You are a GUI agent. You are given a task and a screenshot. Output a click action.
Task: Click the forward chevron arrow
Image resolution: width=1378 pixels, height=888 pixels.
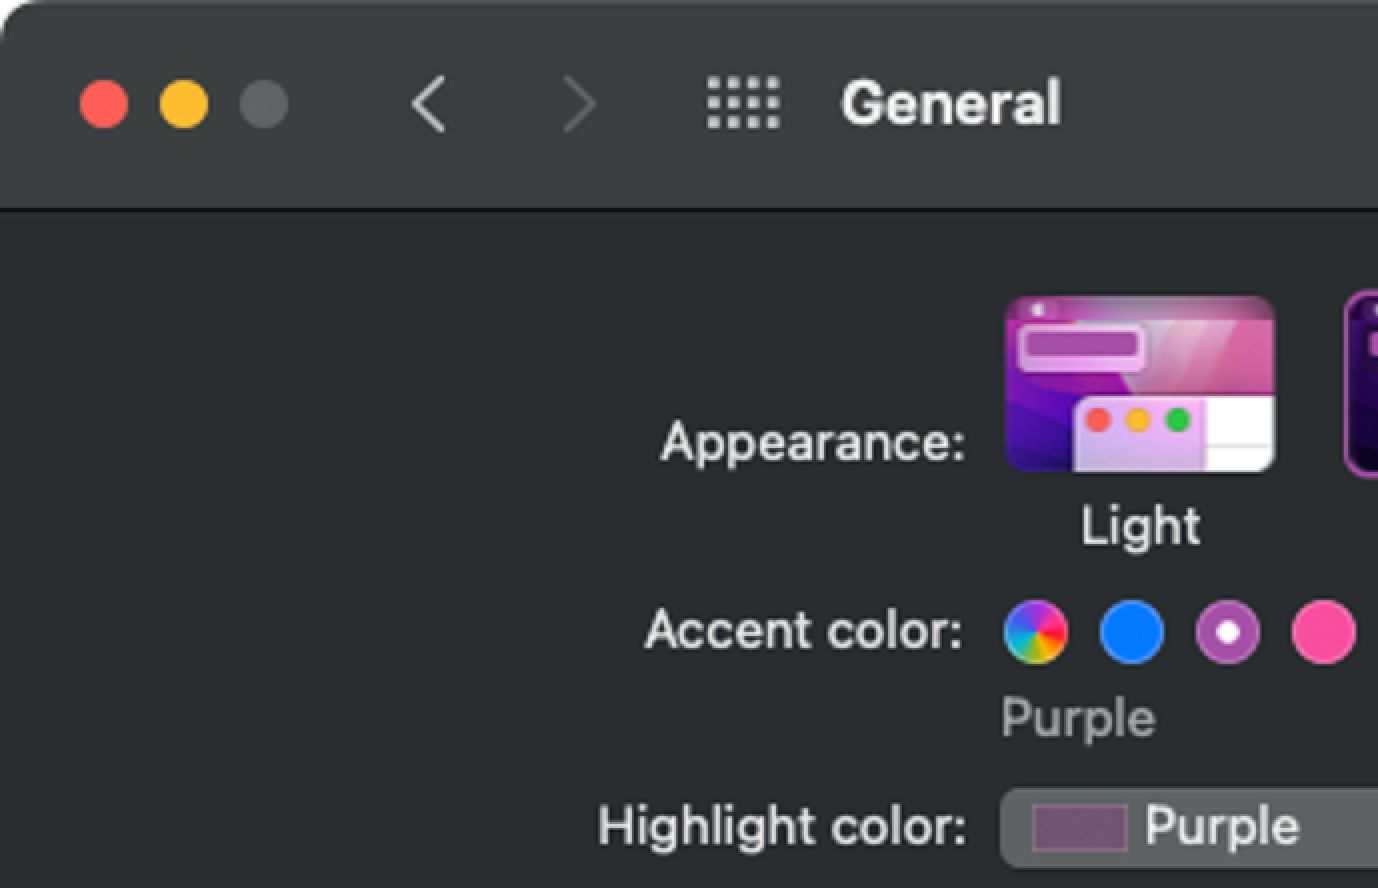tap(579, 104)
